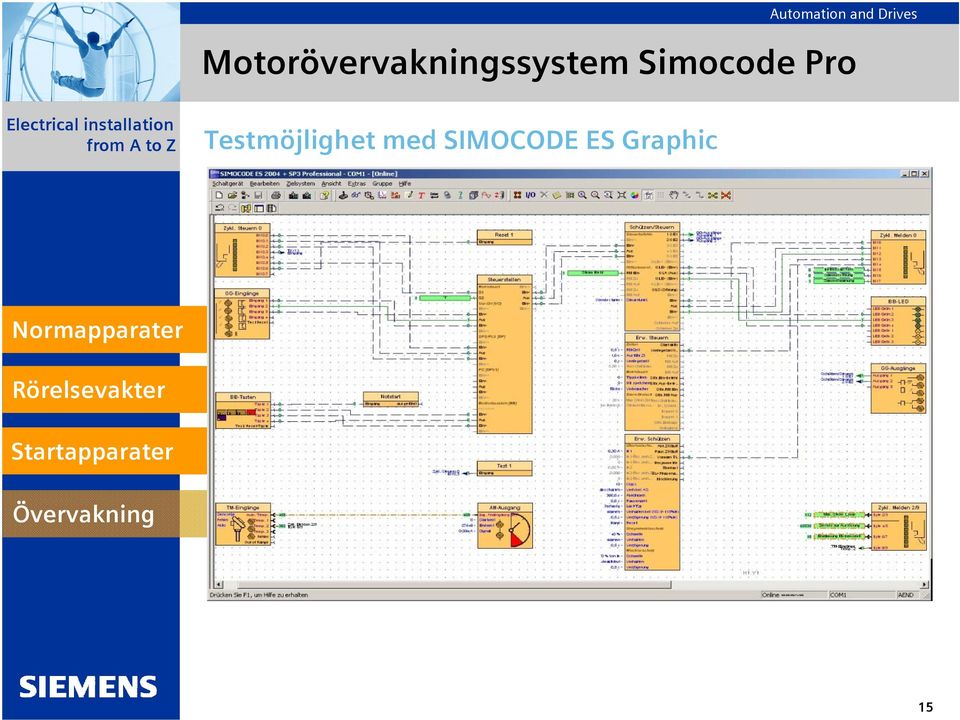Click the red sine wave icon
Image resolution: width=960 pixels, height=720 pixels.
click(x=486, y=195)
